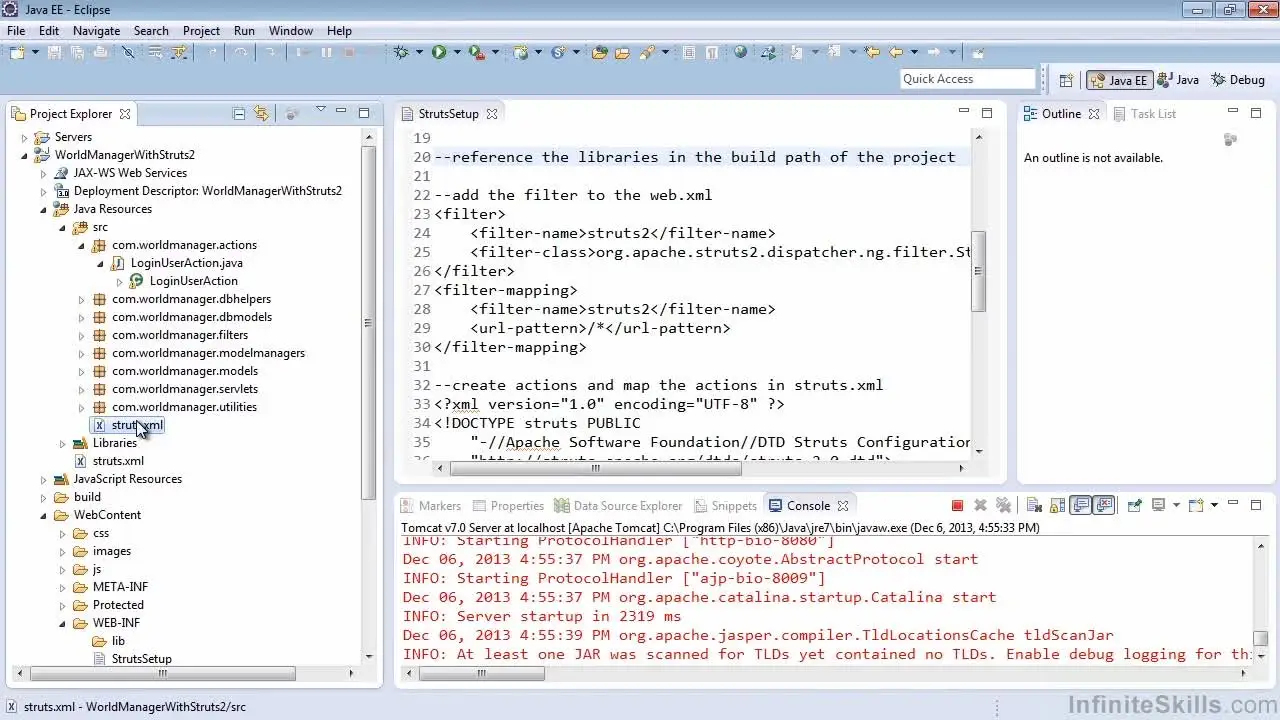
Task: Open the Debug launch bug icon
Action: 401,52
